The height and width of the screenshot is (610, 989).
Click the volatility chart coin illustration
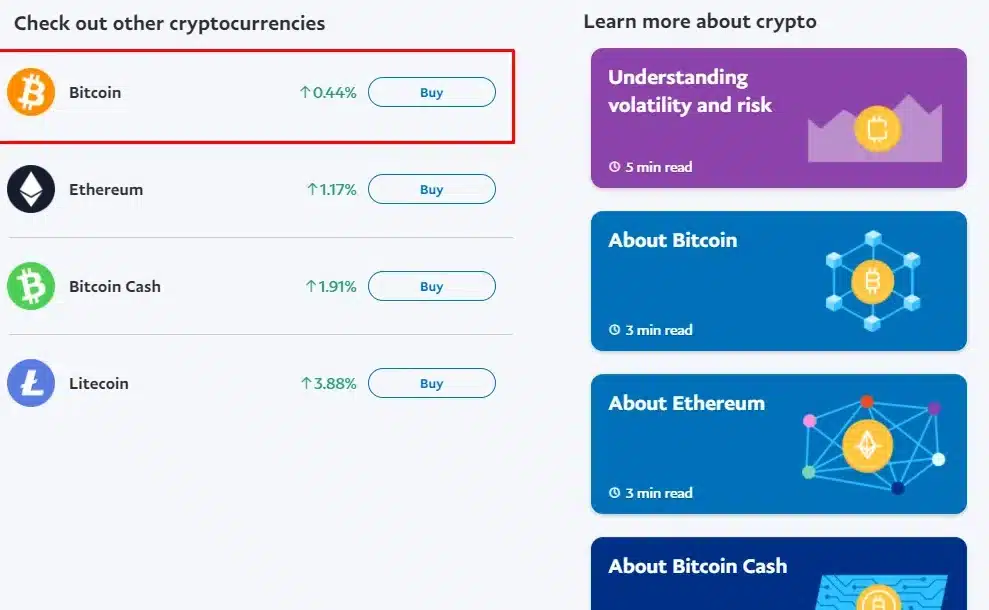(876, 130)
